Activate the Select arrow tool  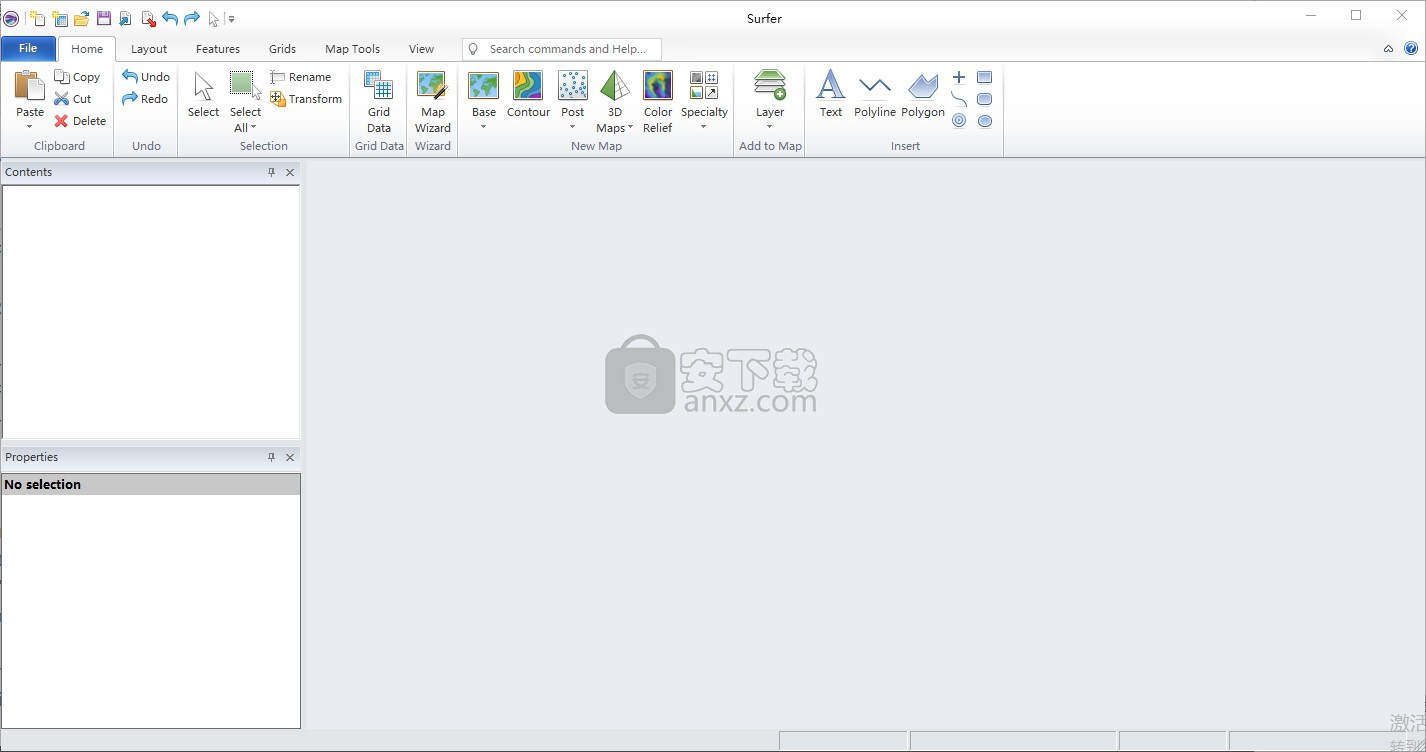point(203,95)
